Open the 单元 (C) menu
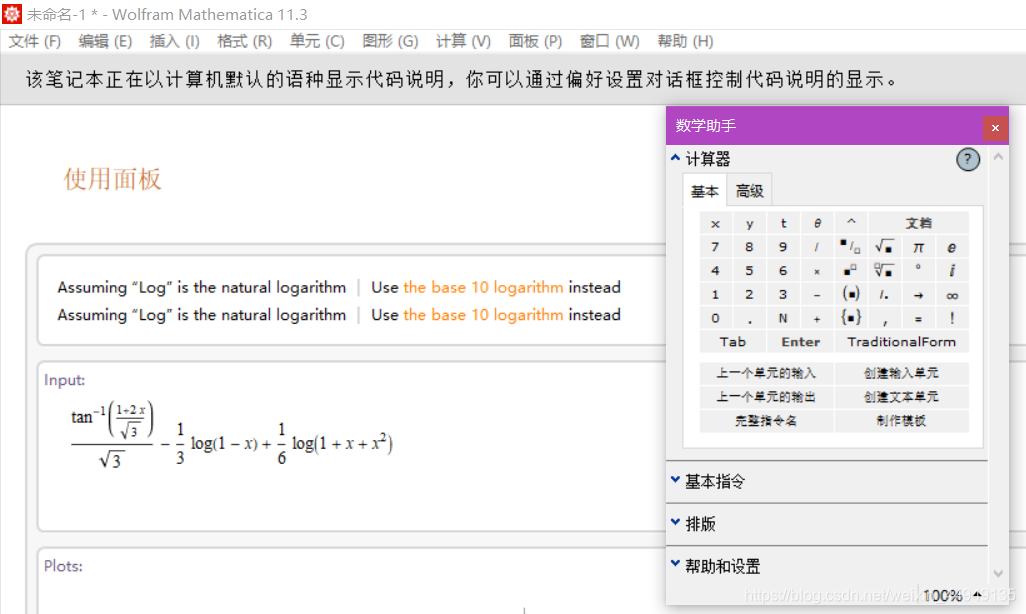The width and height of the screenshot is (1026, 614). click(317, 41)
